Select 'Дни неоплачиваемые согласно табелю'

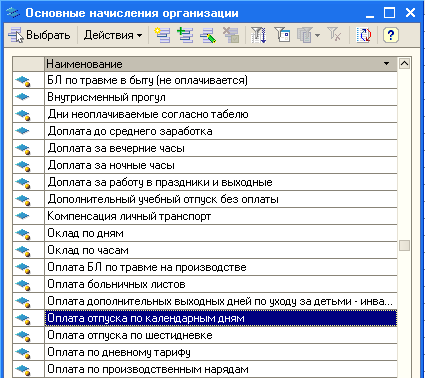(x=221, y=114)
